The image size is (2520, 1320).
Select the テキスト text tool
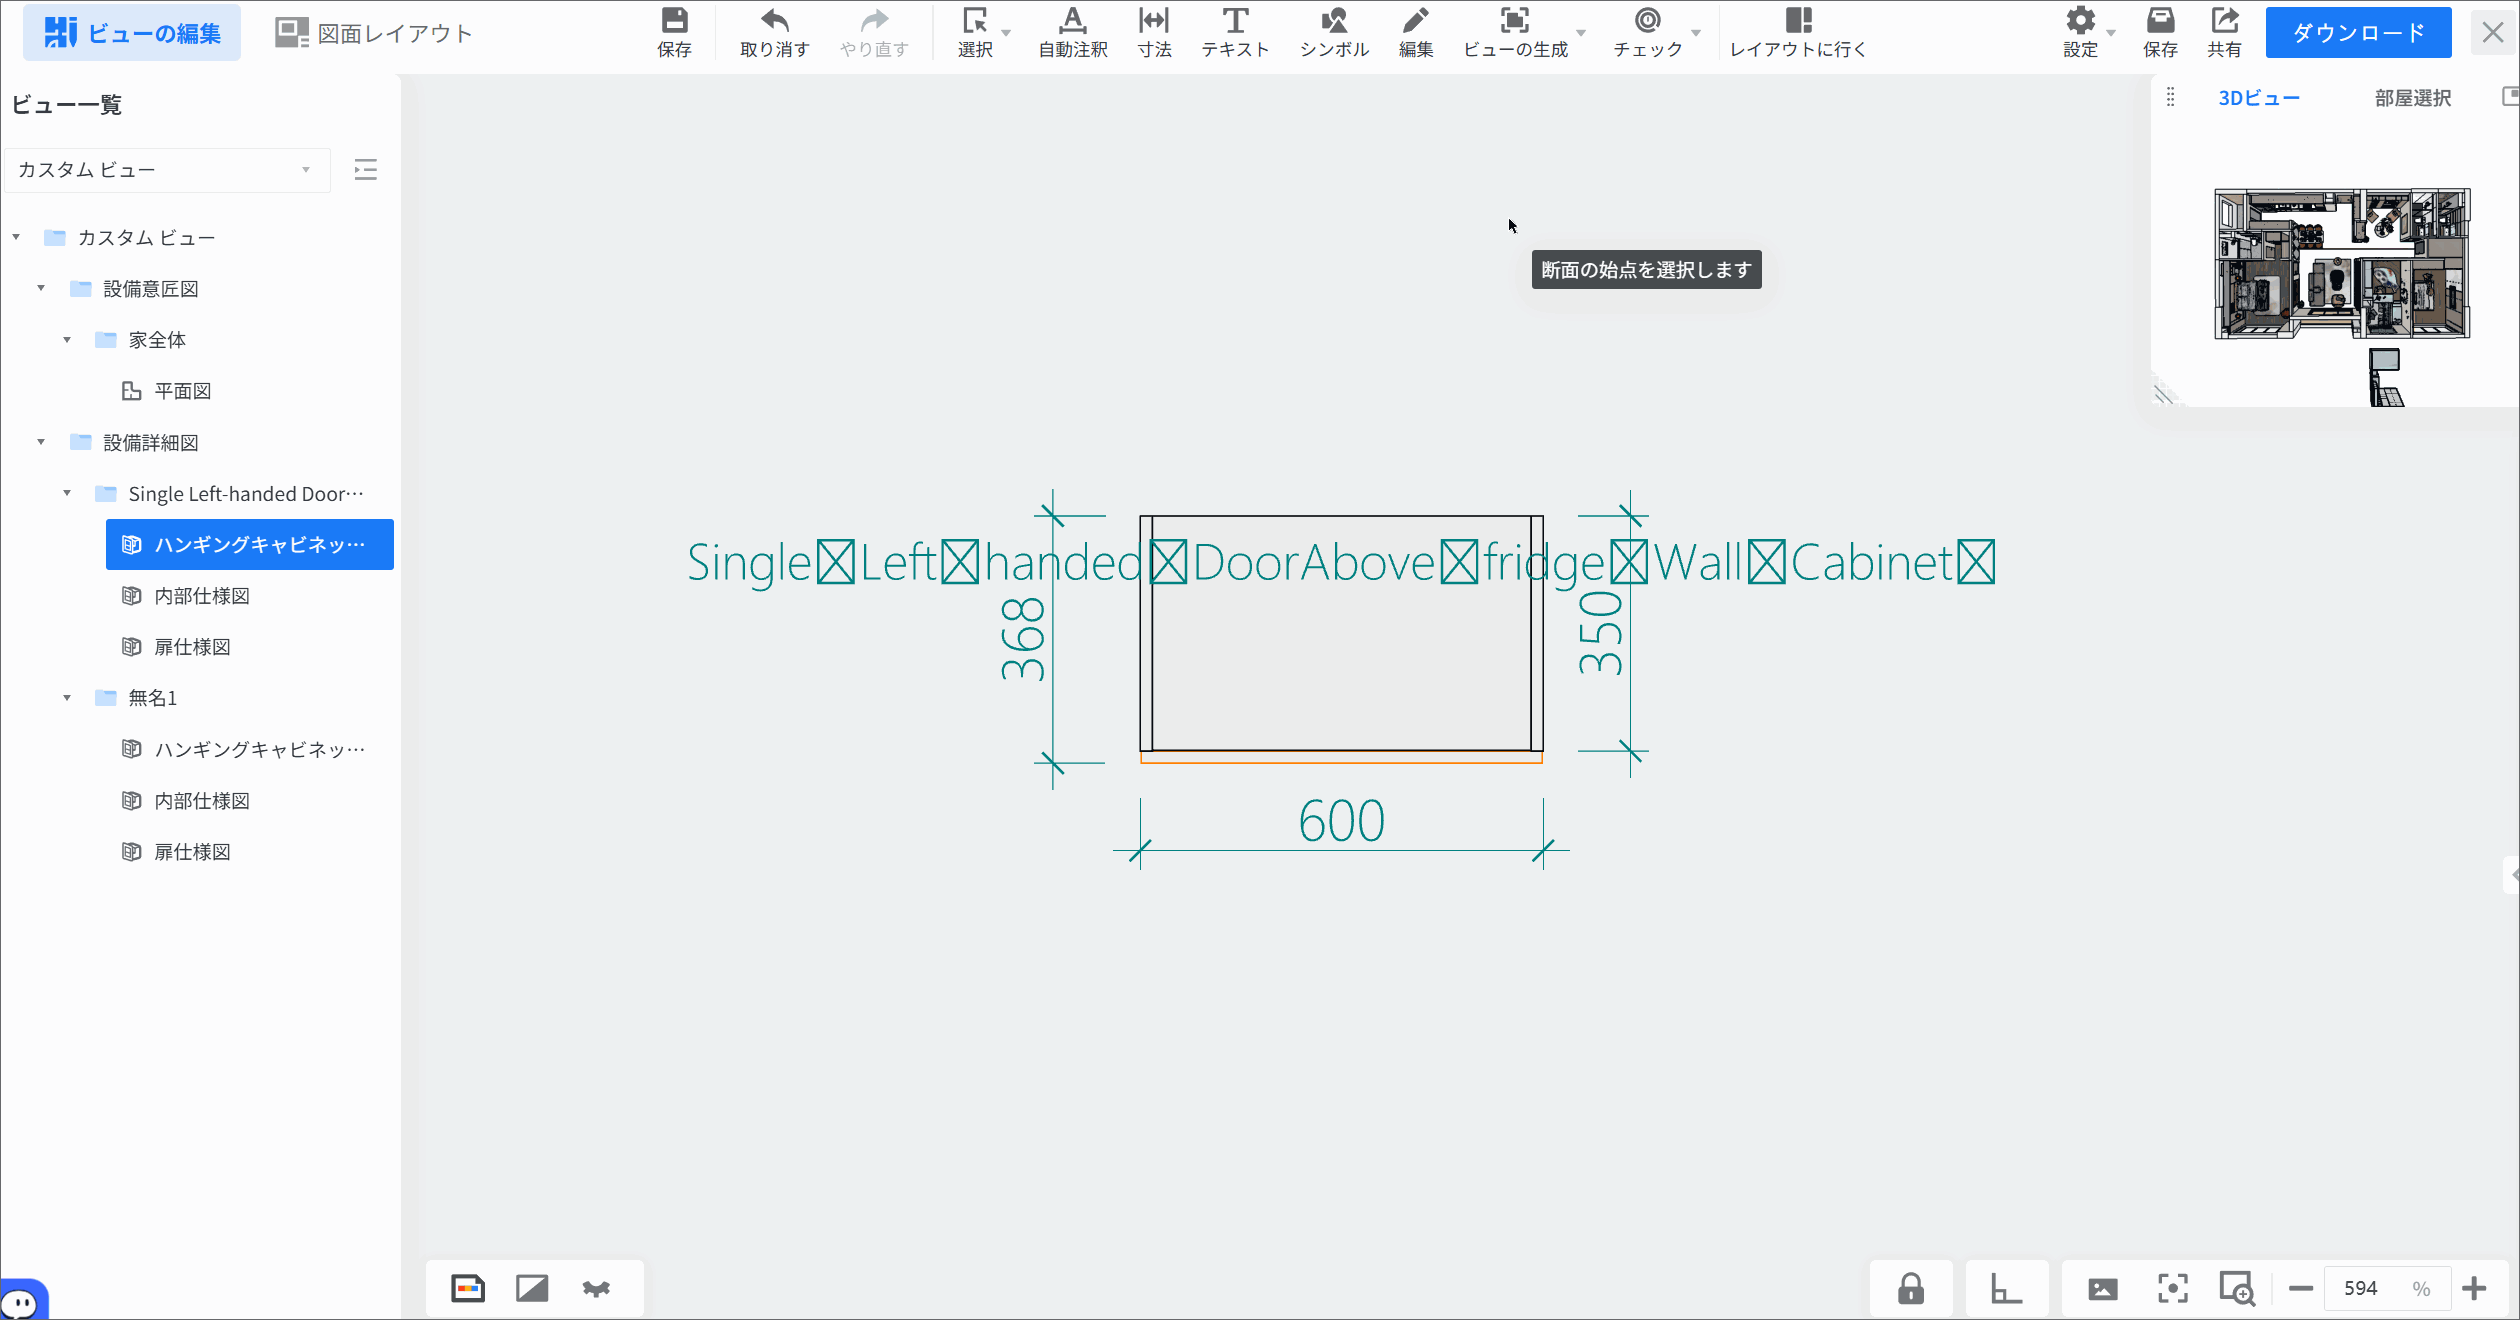1235,32
